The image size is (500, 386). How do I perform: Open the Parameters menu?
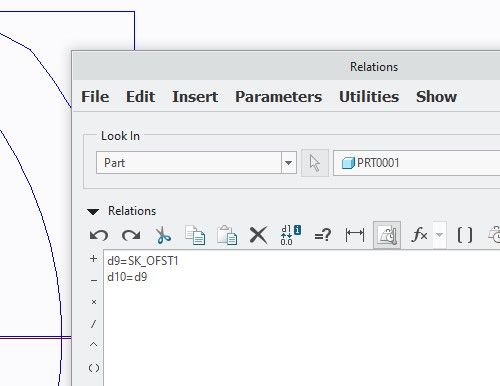coord(279,97)
